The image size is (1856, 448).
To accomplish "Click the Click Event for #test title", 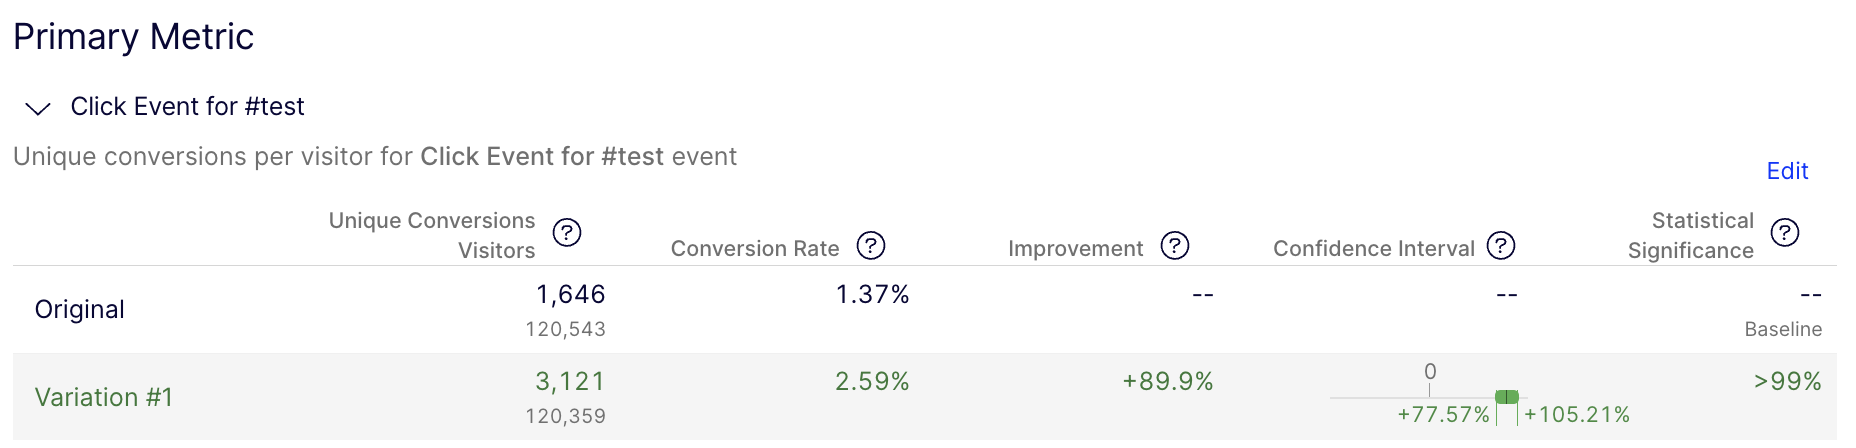I will (x=187, y=106).
